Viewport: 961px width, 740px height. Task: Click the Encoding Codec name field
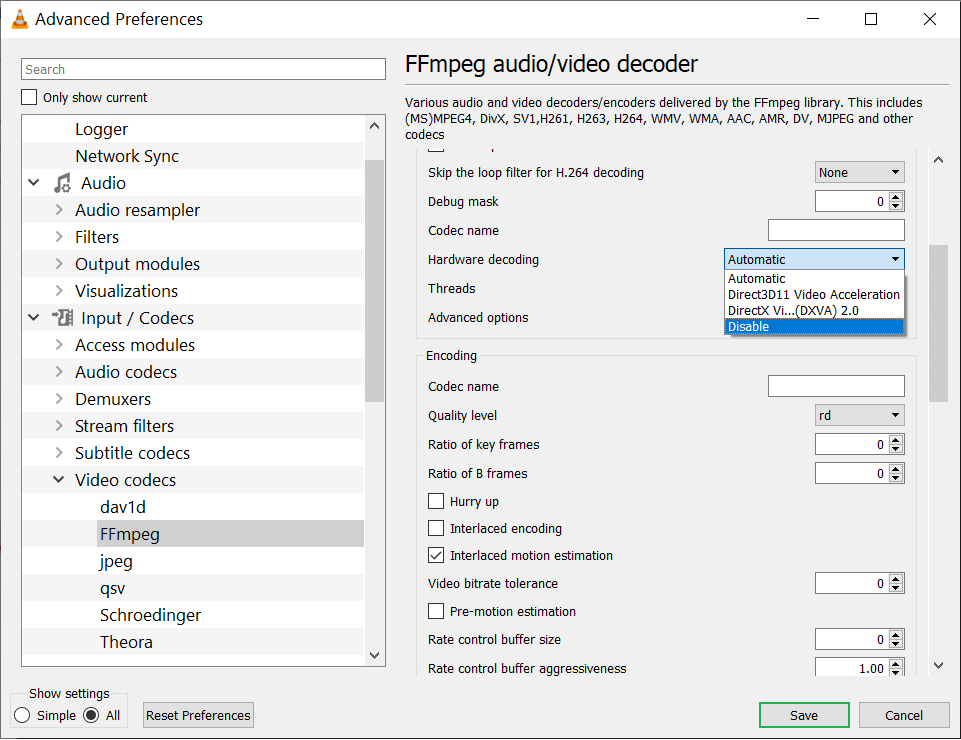tap(836, 386)
